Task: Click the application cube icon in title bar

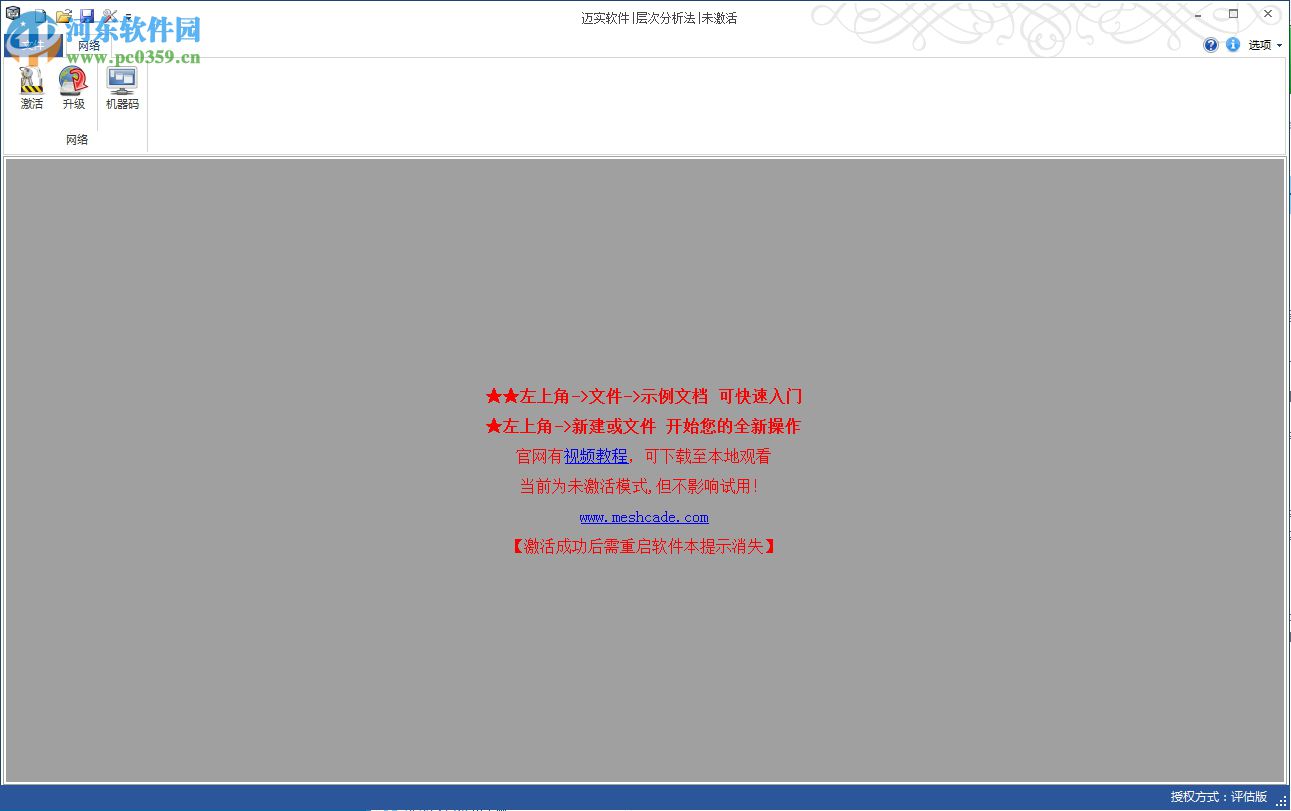Action: coord(13,14)
